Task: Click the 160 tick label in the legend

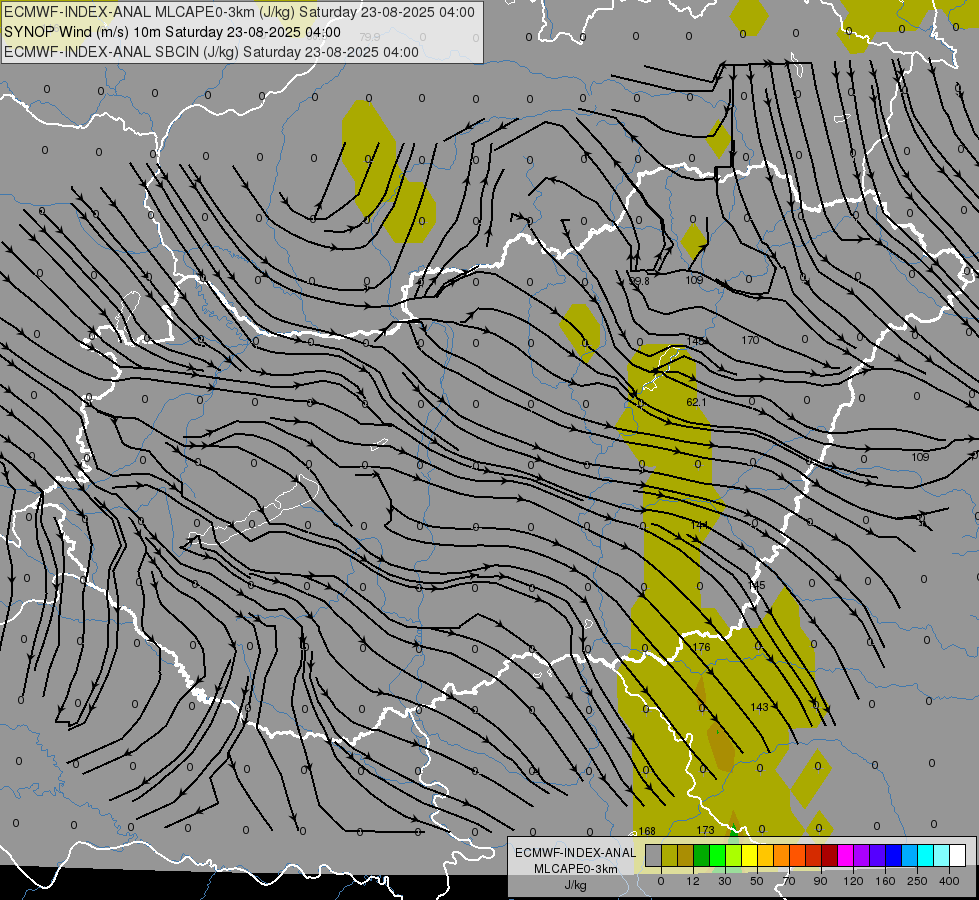Action: pos(885,882)
